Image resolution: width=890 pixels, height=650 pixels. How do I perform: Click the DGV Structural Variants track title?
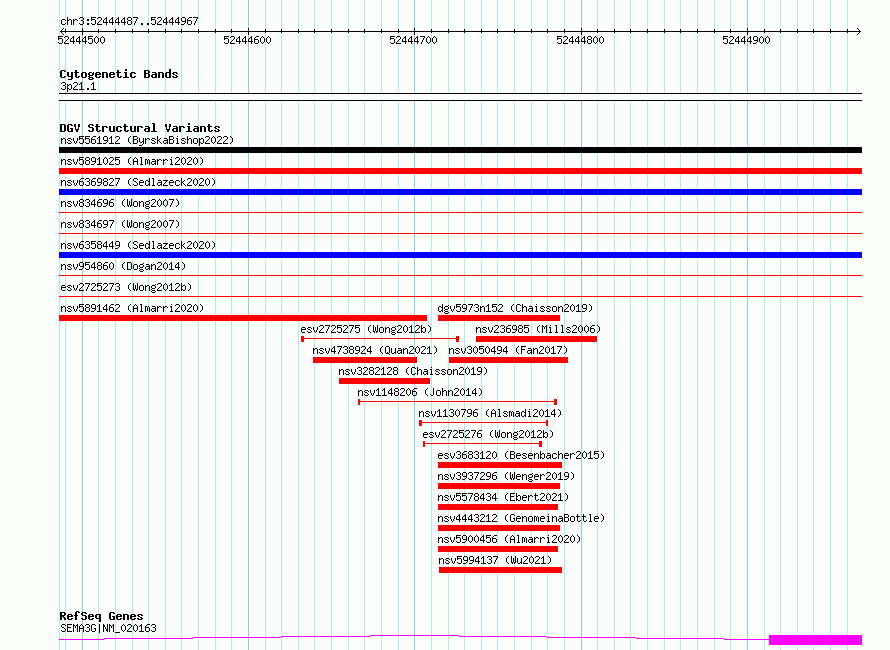140,128
